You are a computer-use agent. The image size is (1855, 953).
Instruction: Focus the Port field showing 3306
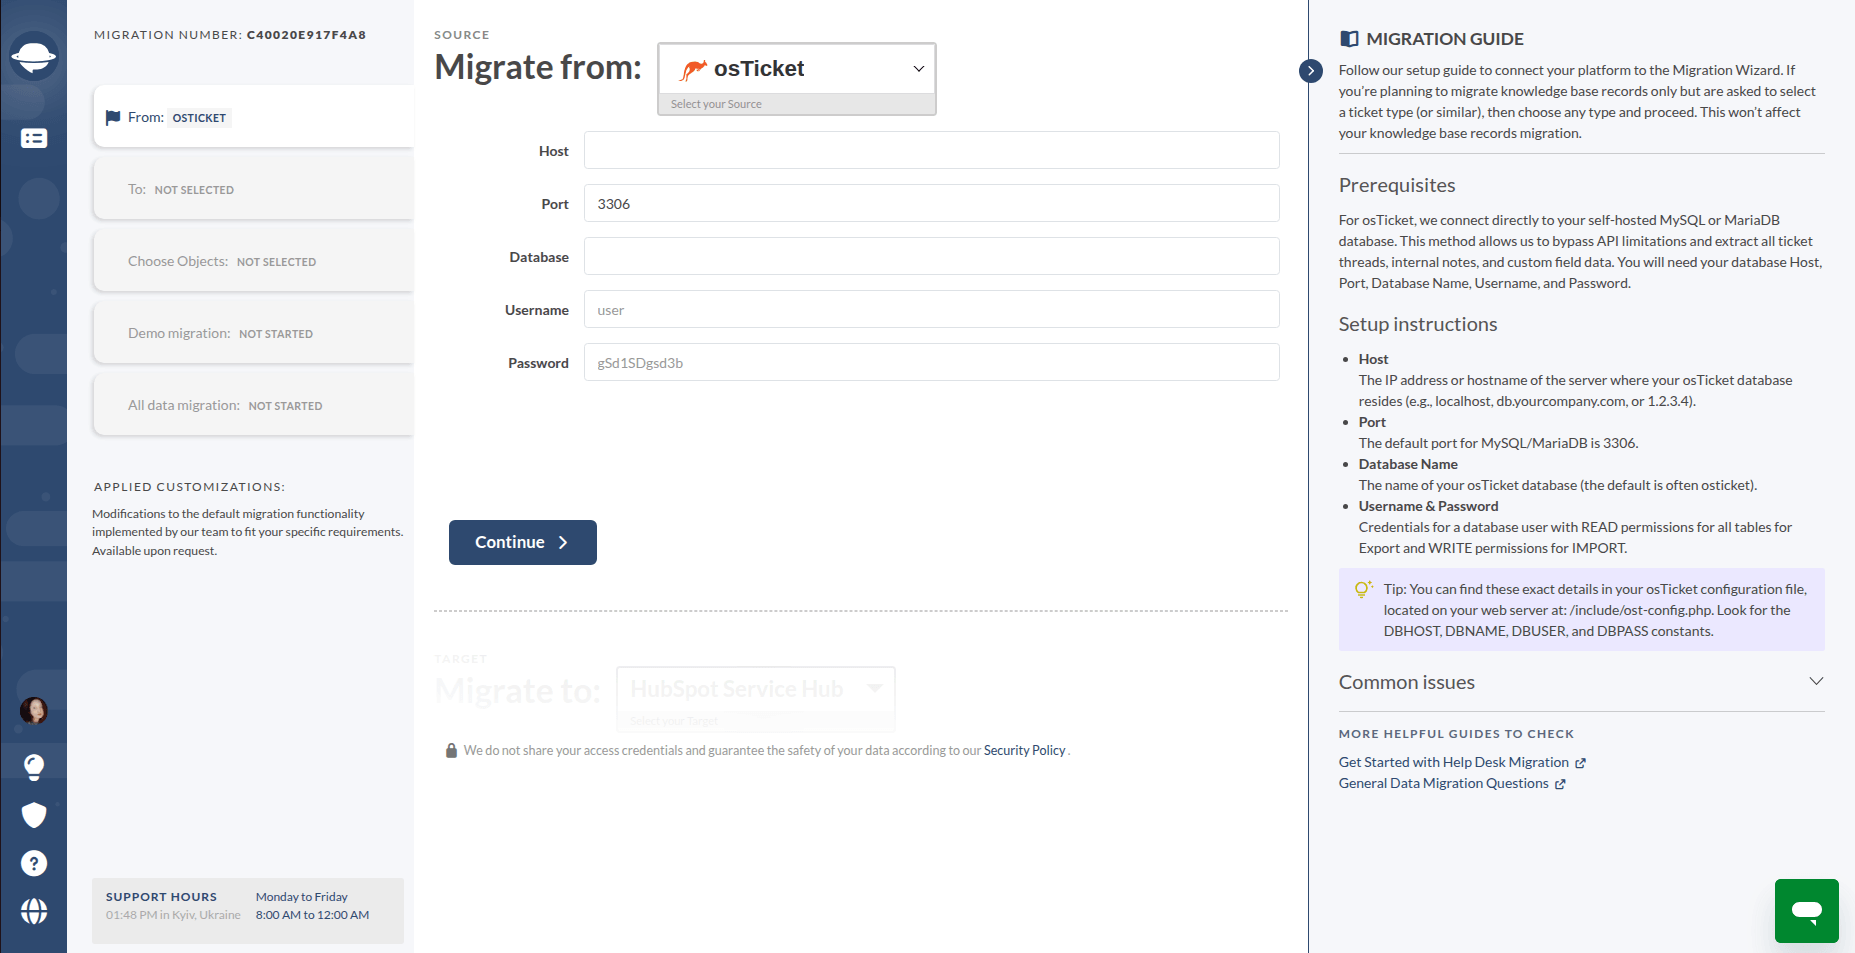(x=931, y=203)
